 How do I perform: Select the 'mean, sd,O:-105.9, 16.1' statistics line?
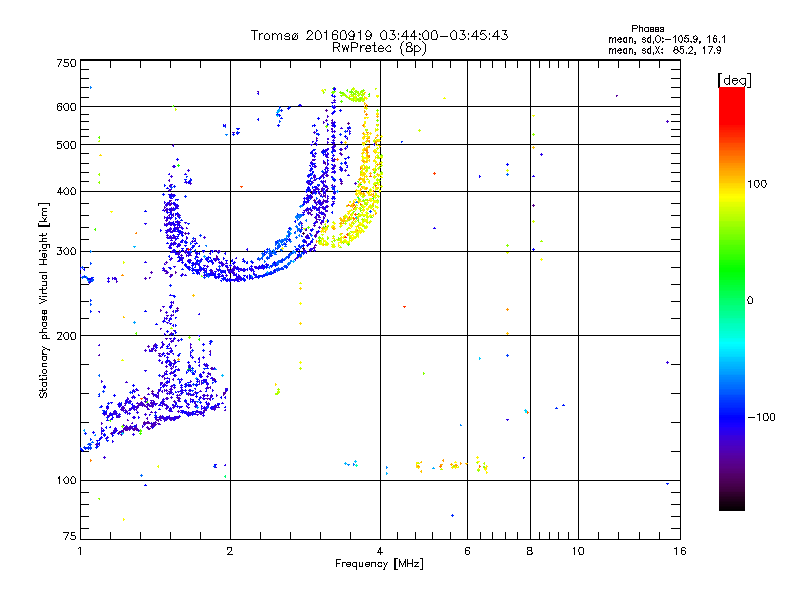667,39
